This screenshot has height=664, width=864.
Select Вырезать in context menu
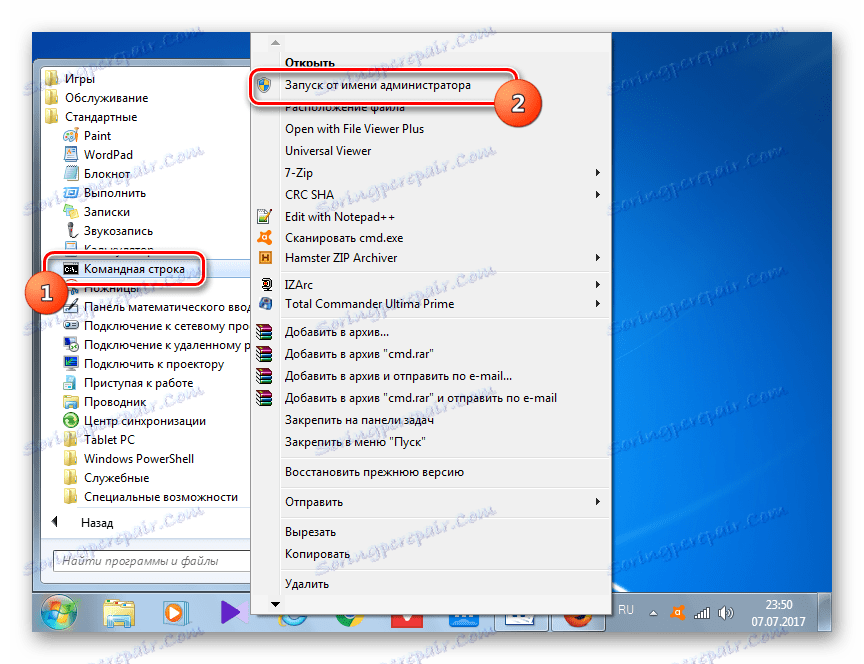coord(310,532)
